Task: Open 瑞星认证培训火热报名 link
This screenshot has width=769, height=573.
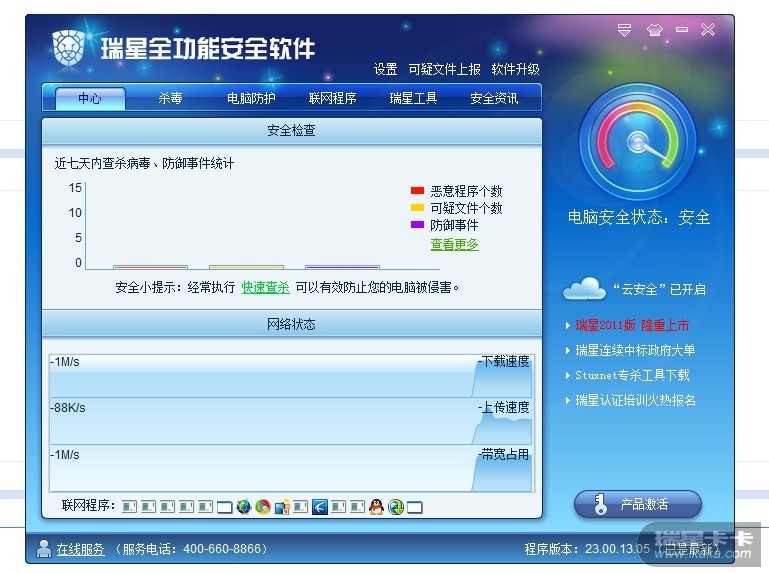Action: pyautogui.click(x=635, y=400)
